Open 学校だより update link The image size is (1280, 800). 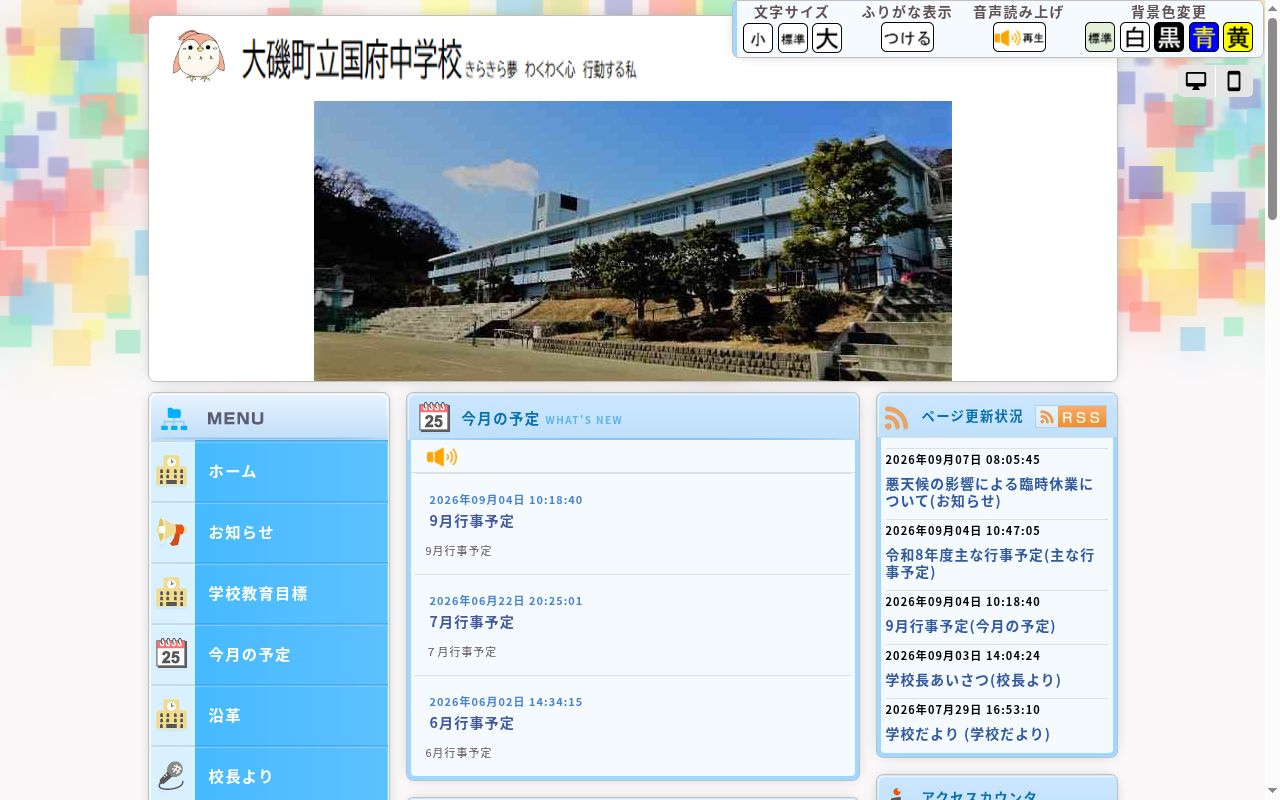click(x=968, y=734)
